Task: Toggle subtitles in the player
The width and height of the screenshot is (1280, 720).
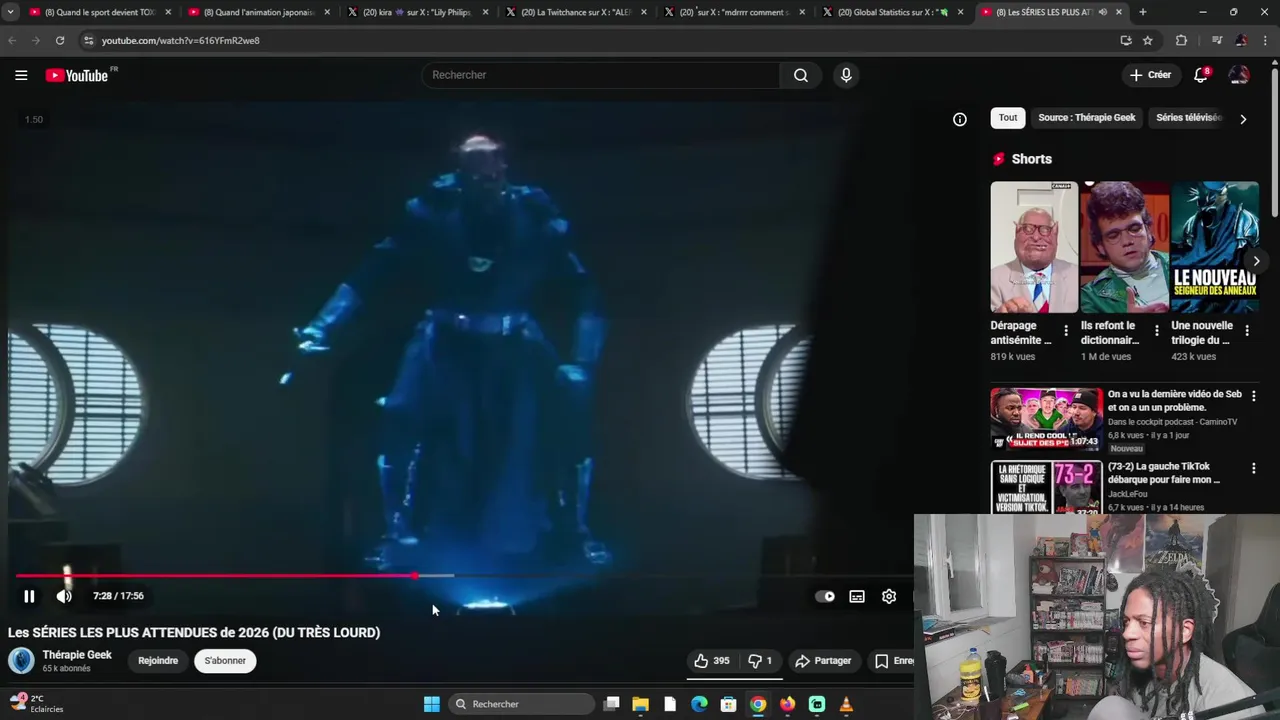Action: pos(857,596)
